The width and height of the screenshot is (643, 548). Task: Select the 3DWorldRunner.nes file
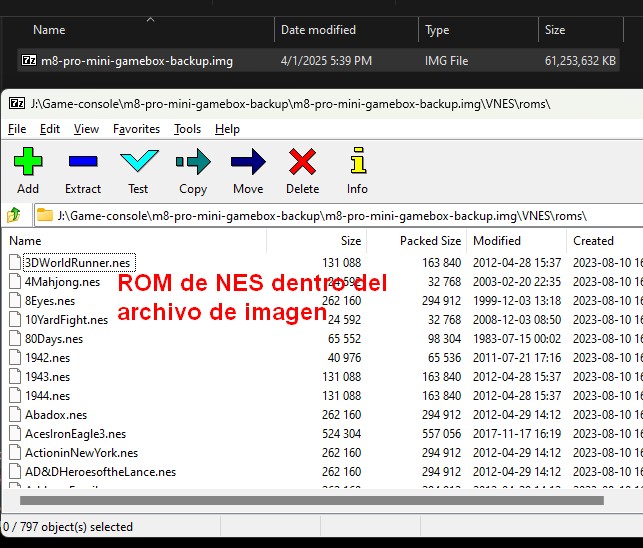77,263
